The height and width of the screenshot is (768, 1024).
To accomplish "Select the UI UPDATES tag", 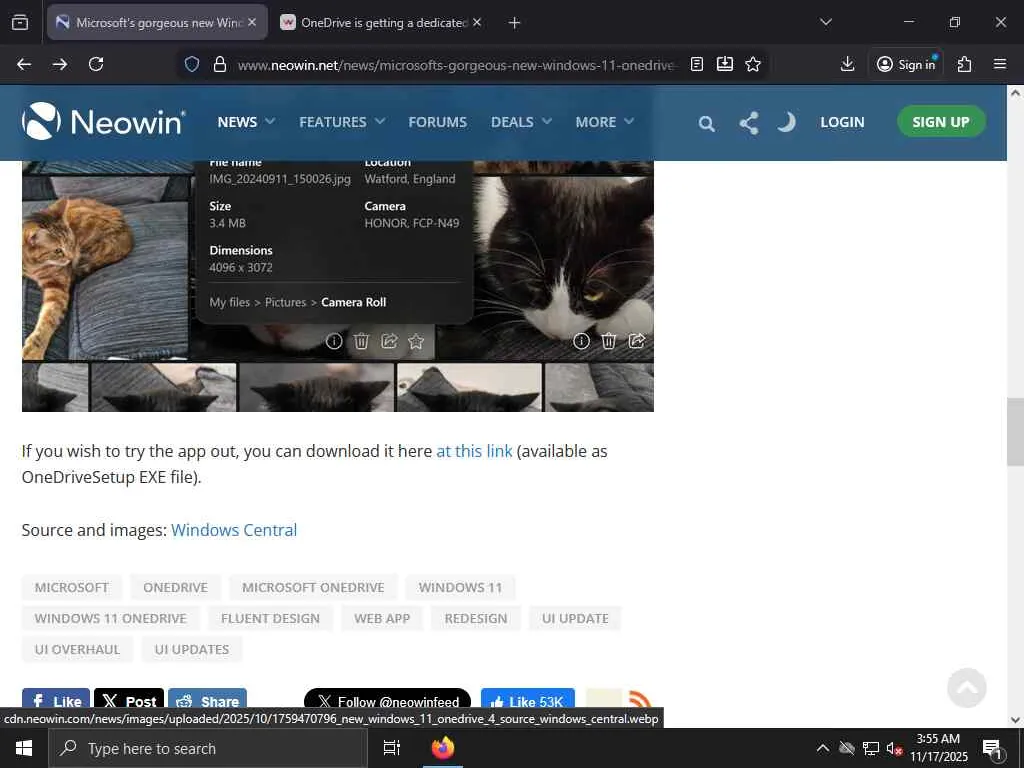I will click(x=192, y=649).
